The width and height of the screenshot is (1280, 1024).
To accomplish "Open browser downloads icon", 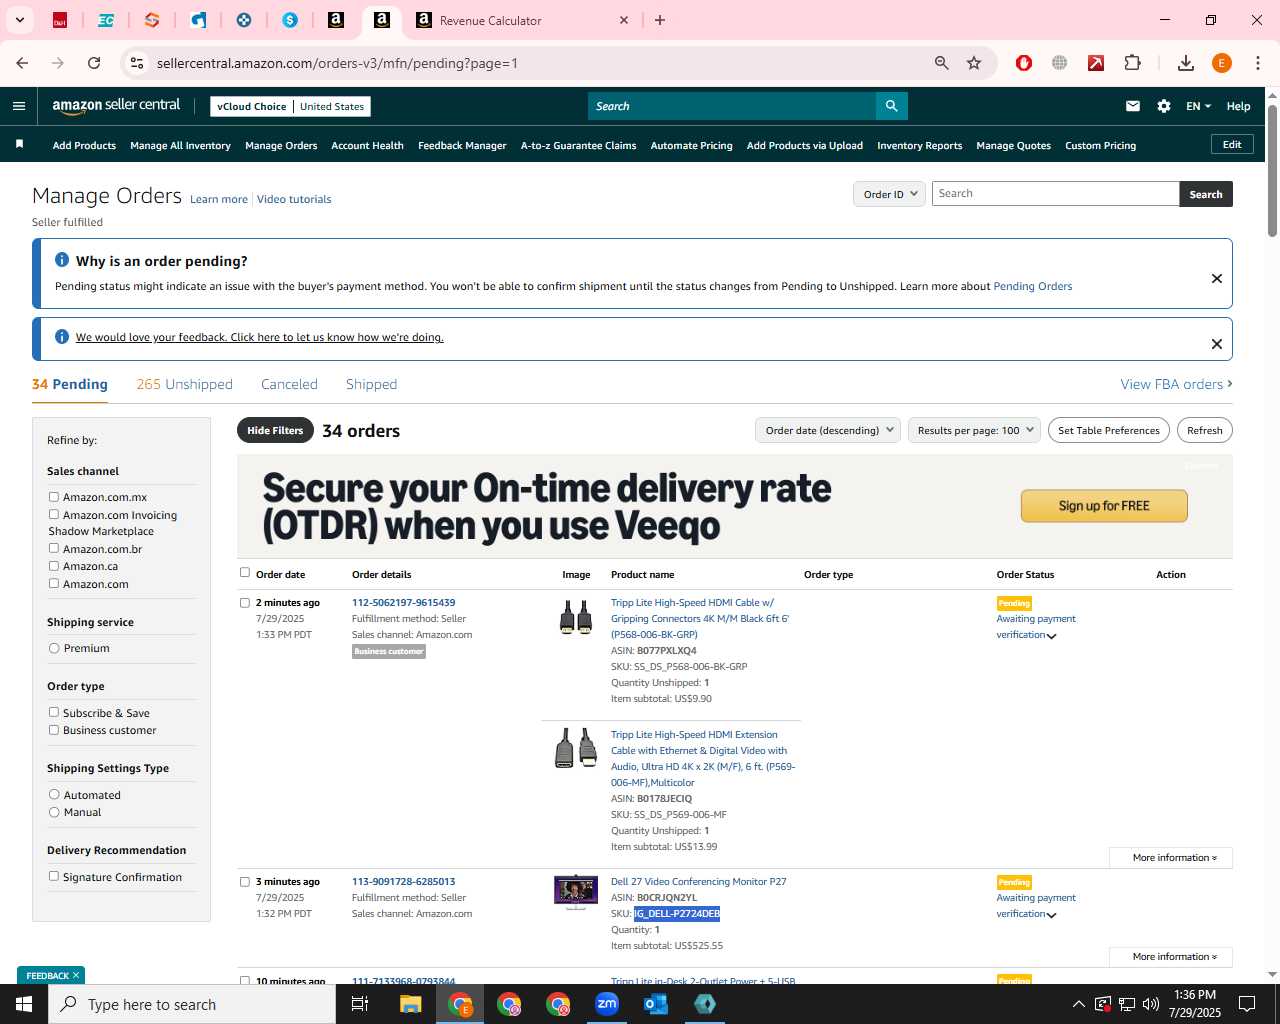I will coord(1186,63).
